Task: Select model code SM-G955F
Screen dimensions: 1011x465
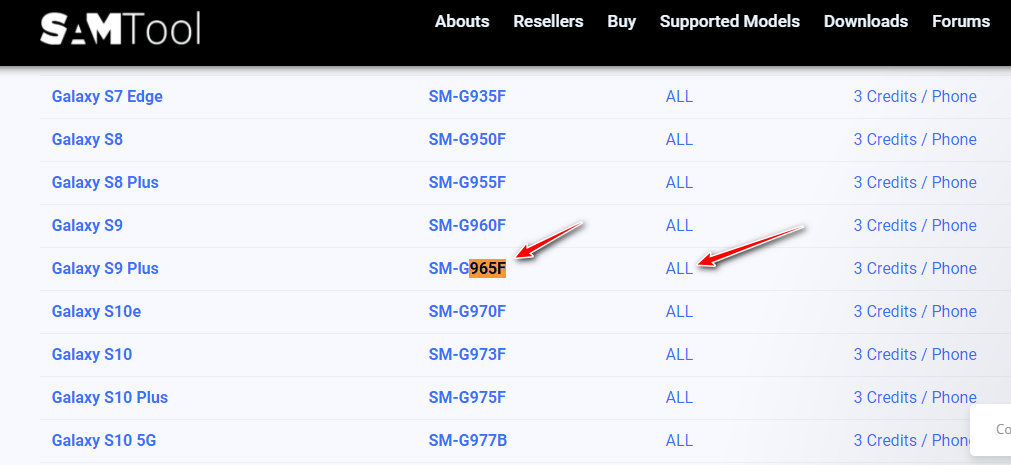Action: point(467,183)
